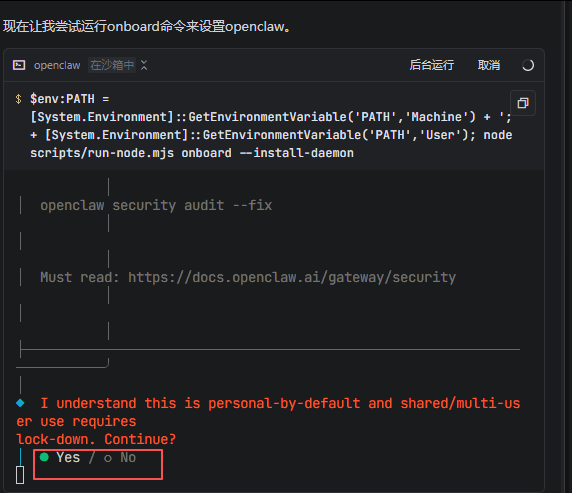Click the 在沙箱中 sandbox badge
This screenshot has height=493, width=572.
click(112, 65)
